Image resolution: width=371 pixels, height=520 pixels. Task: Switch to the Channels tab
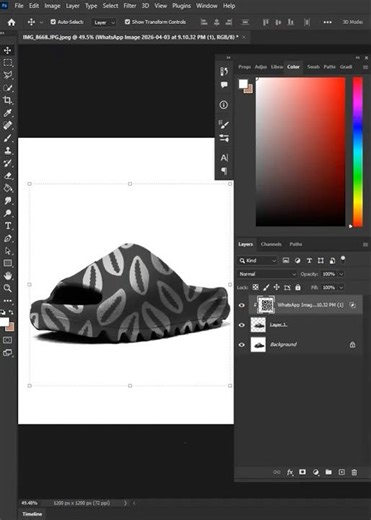(271, 244)
